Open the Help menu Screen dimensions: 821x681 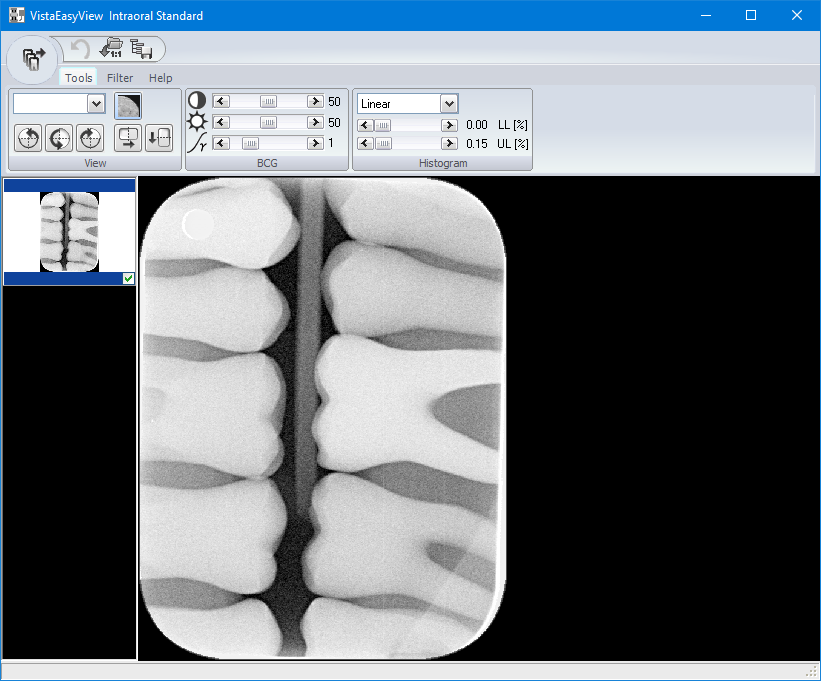160,77
